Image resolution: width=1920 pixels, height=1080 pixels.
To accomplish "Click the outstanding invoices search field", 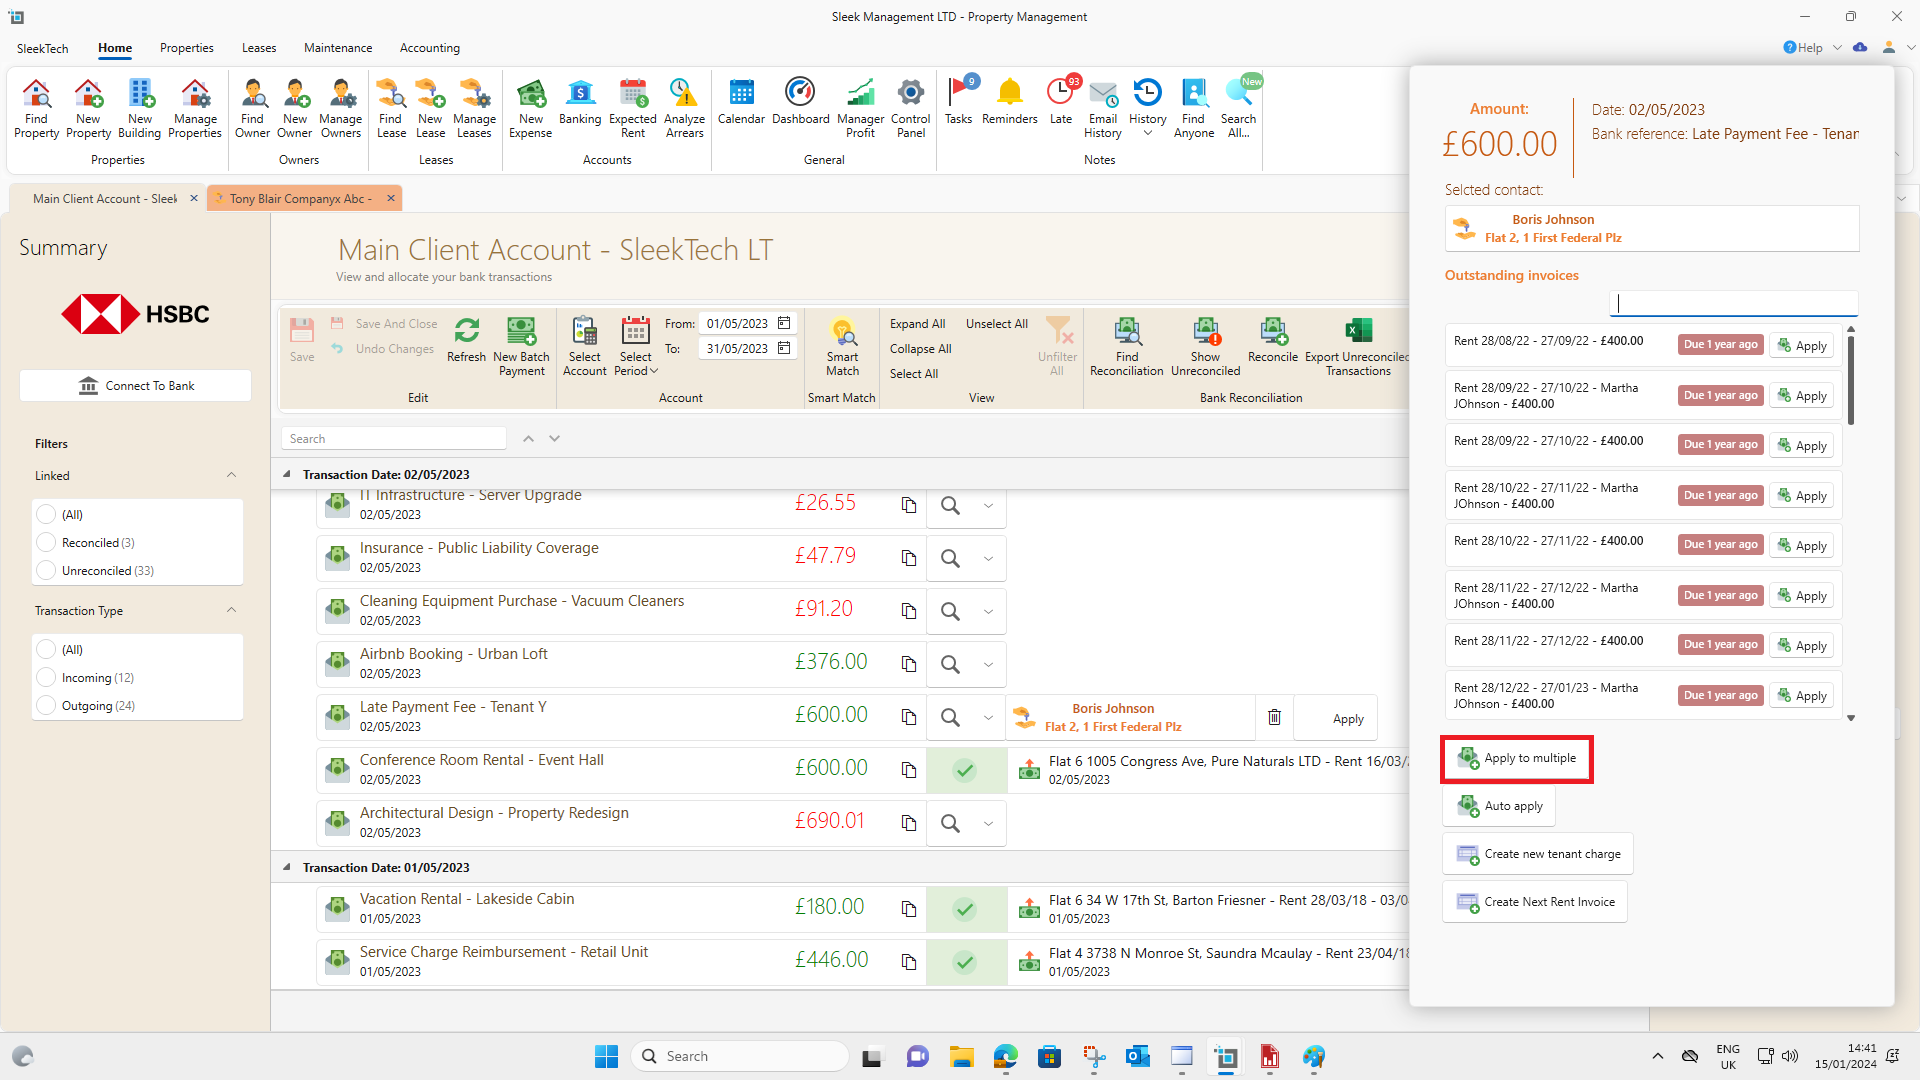I will point(1735,303).
